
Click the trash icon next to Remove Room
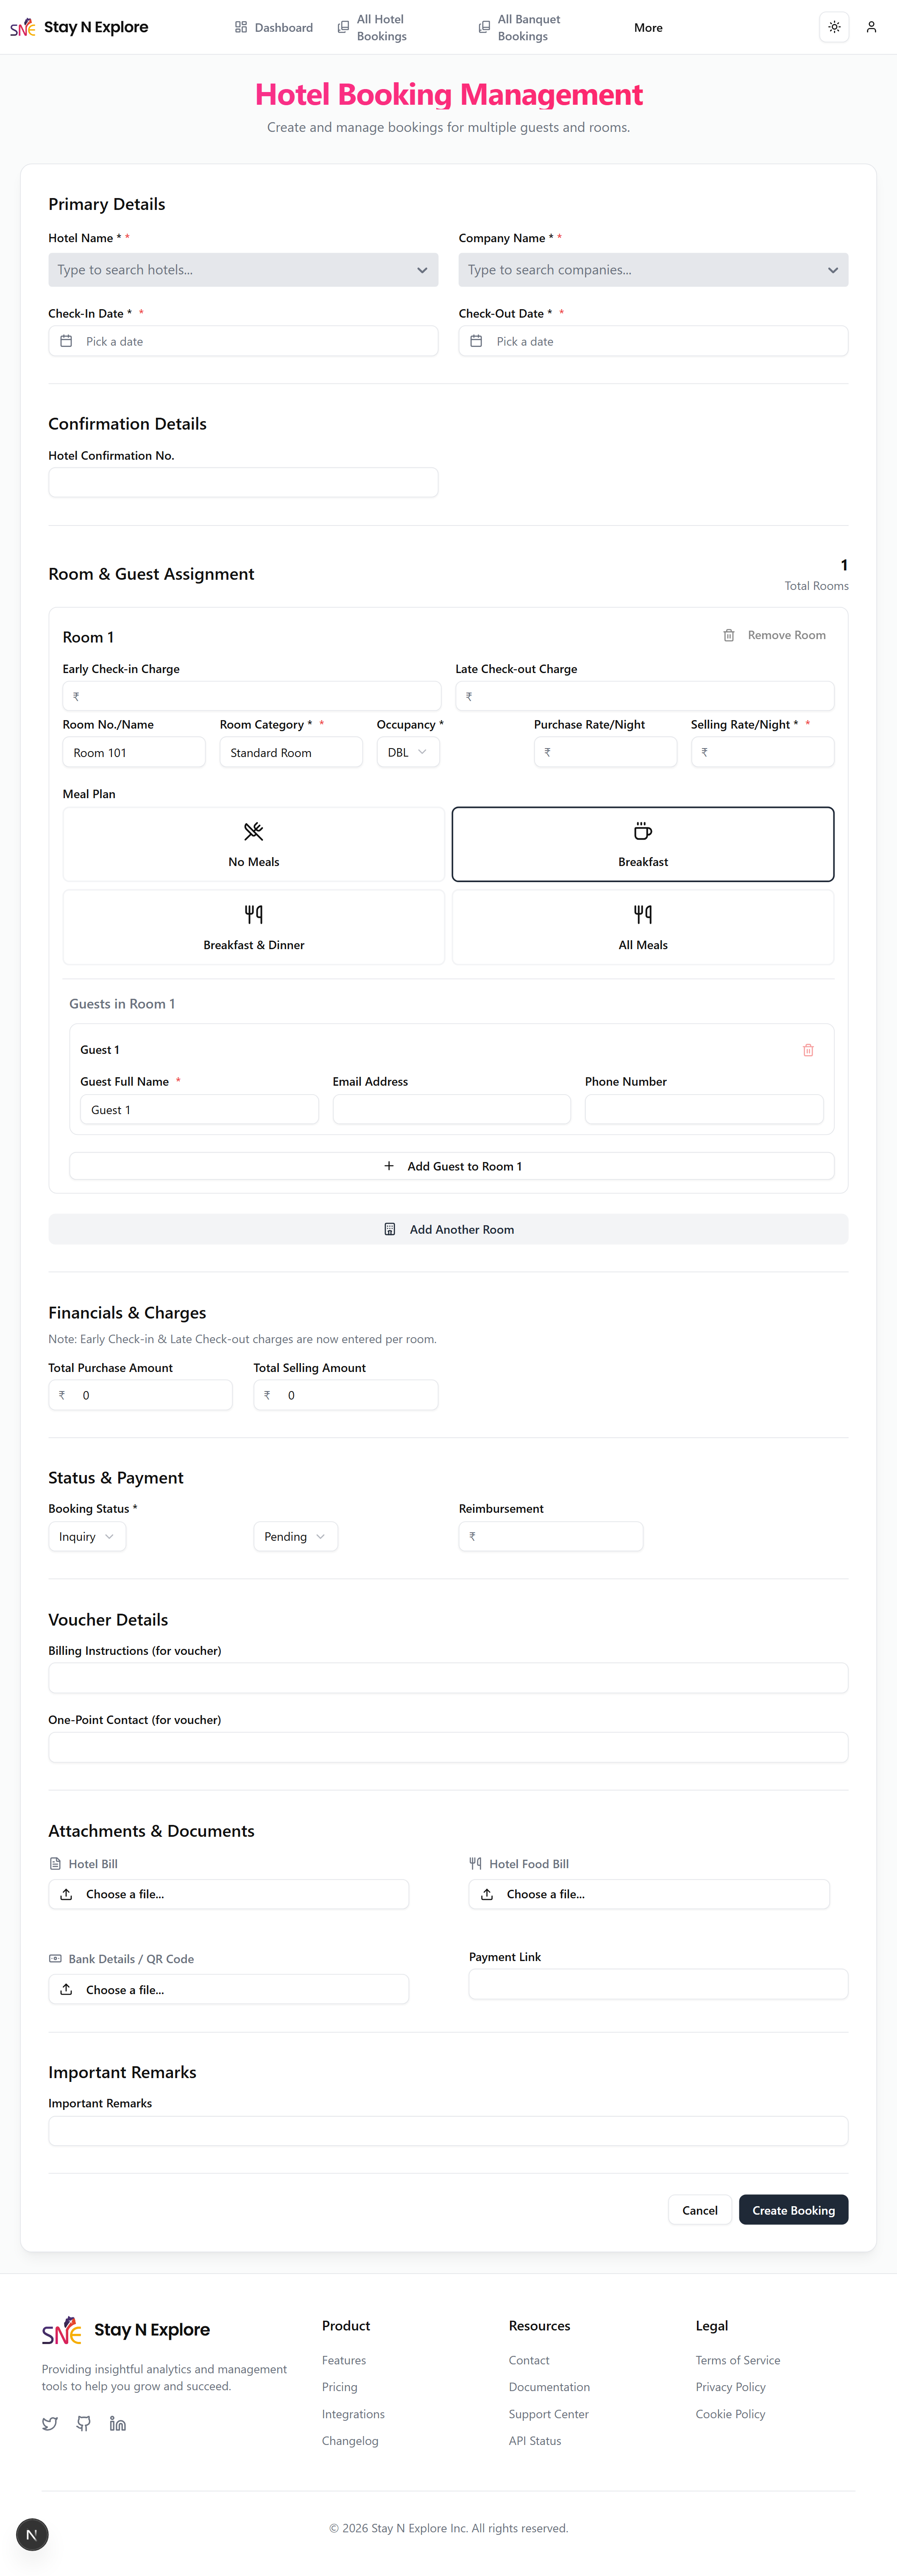pyautogui.click(x=729, y=635)
